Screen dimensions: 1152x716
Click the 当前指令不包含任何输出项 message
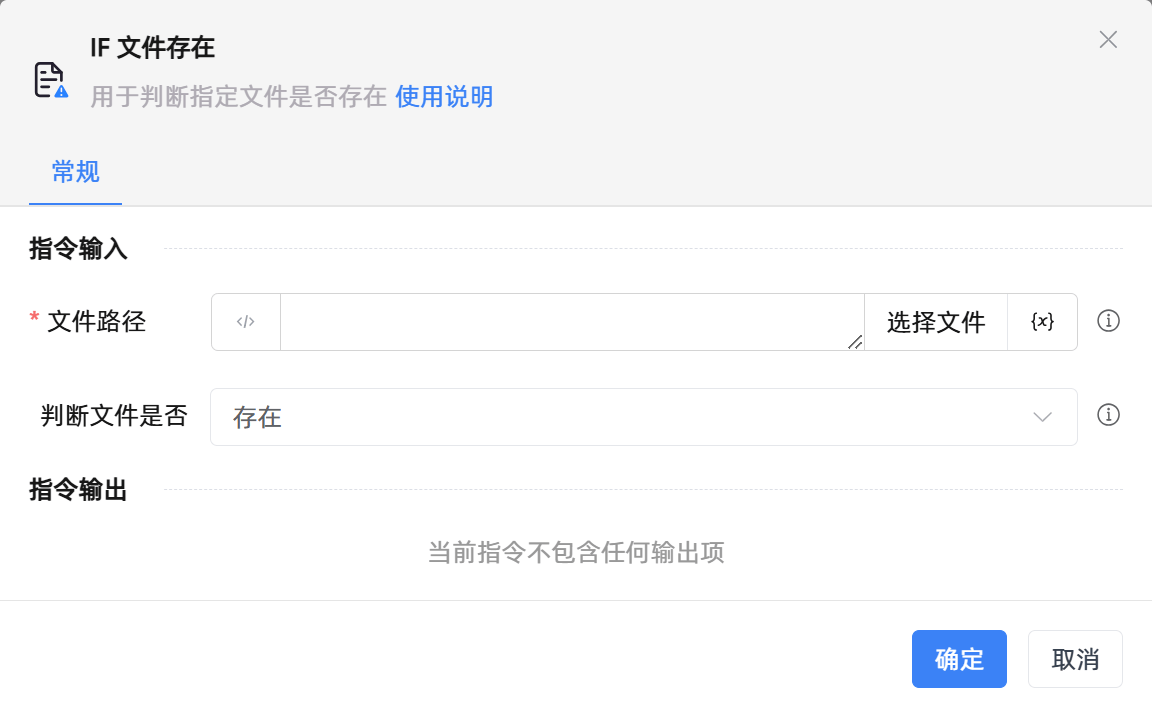click(576, 552)
